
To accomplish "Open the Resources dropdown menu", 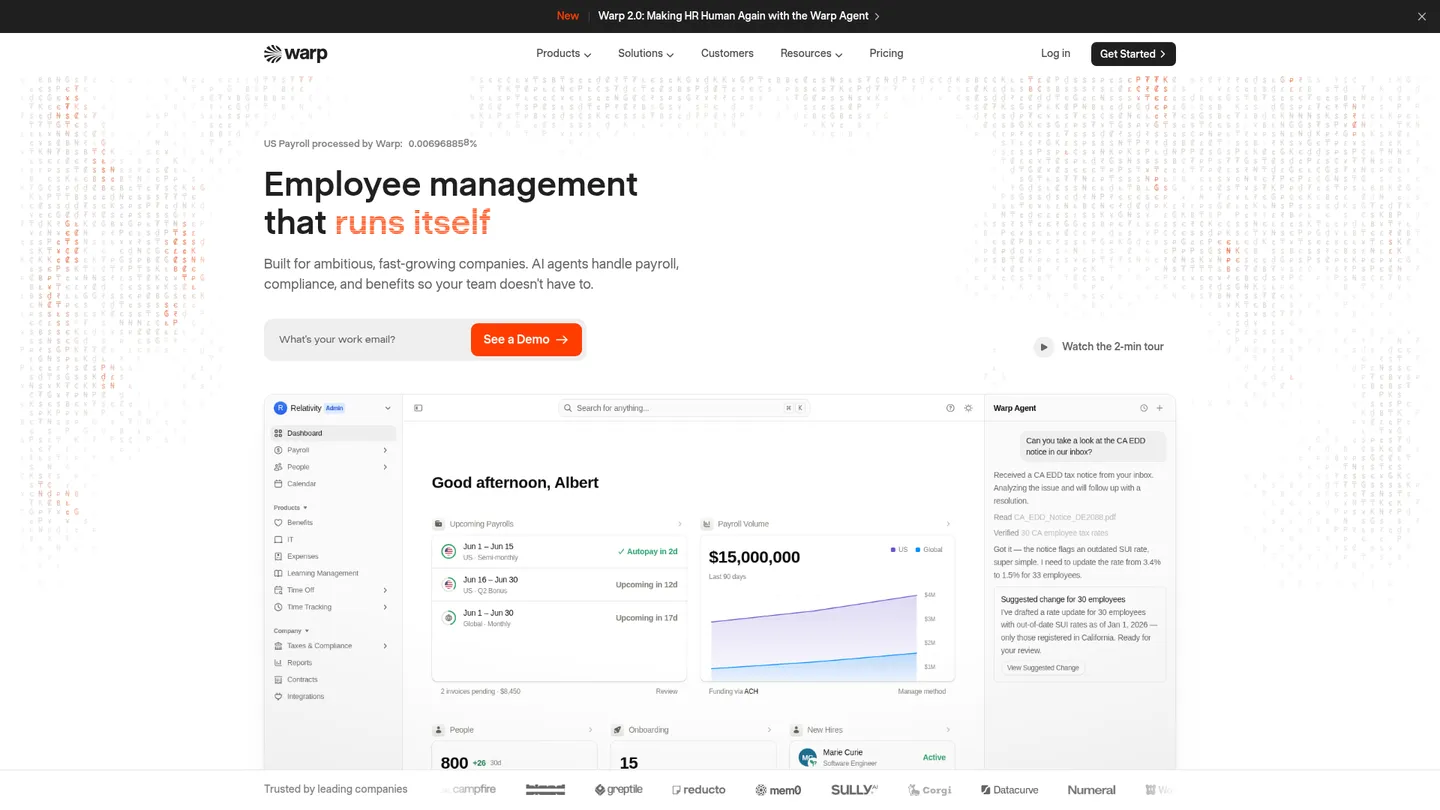I will [x=811, y=54].
